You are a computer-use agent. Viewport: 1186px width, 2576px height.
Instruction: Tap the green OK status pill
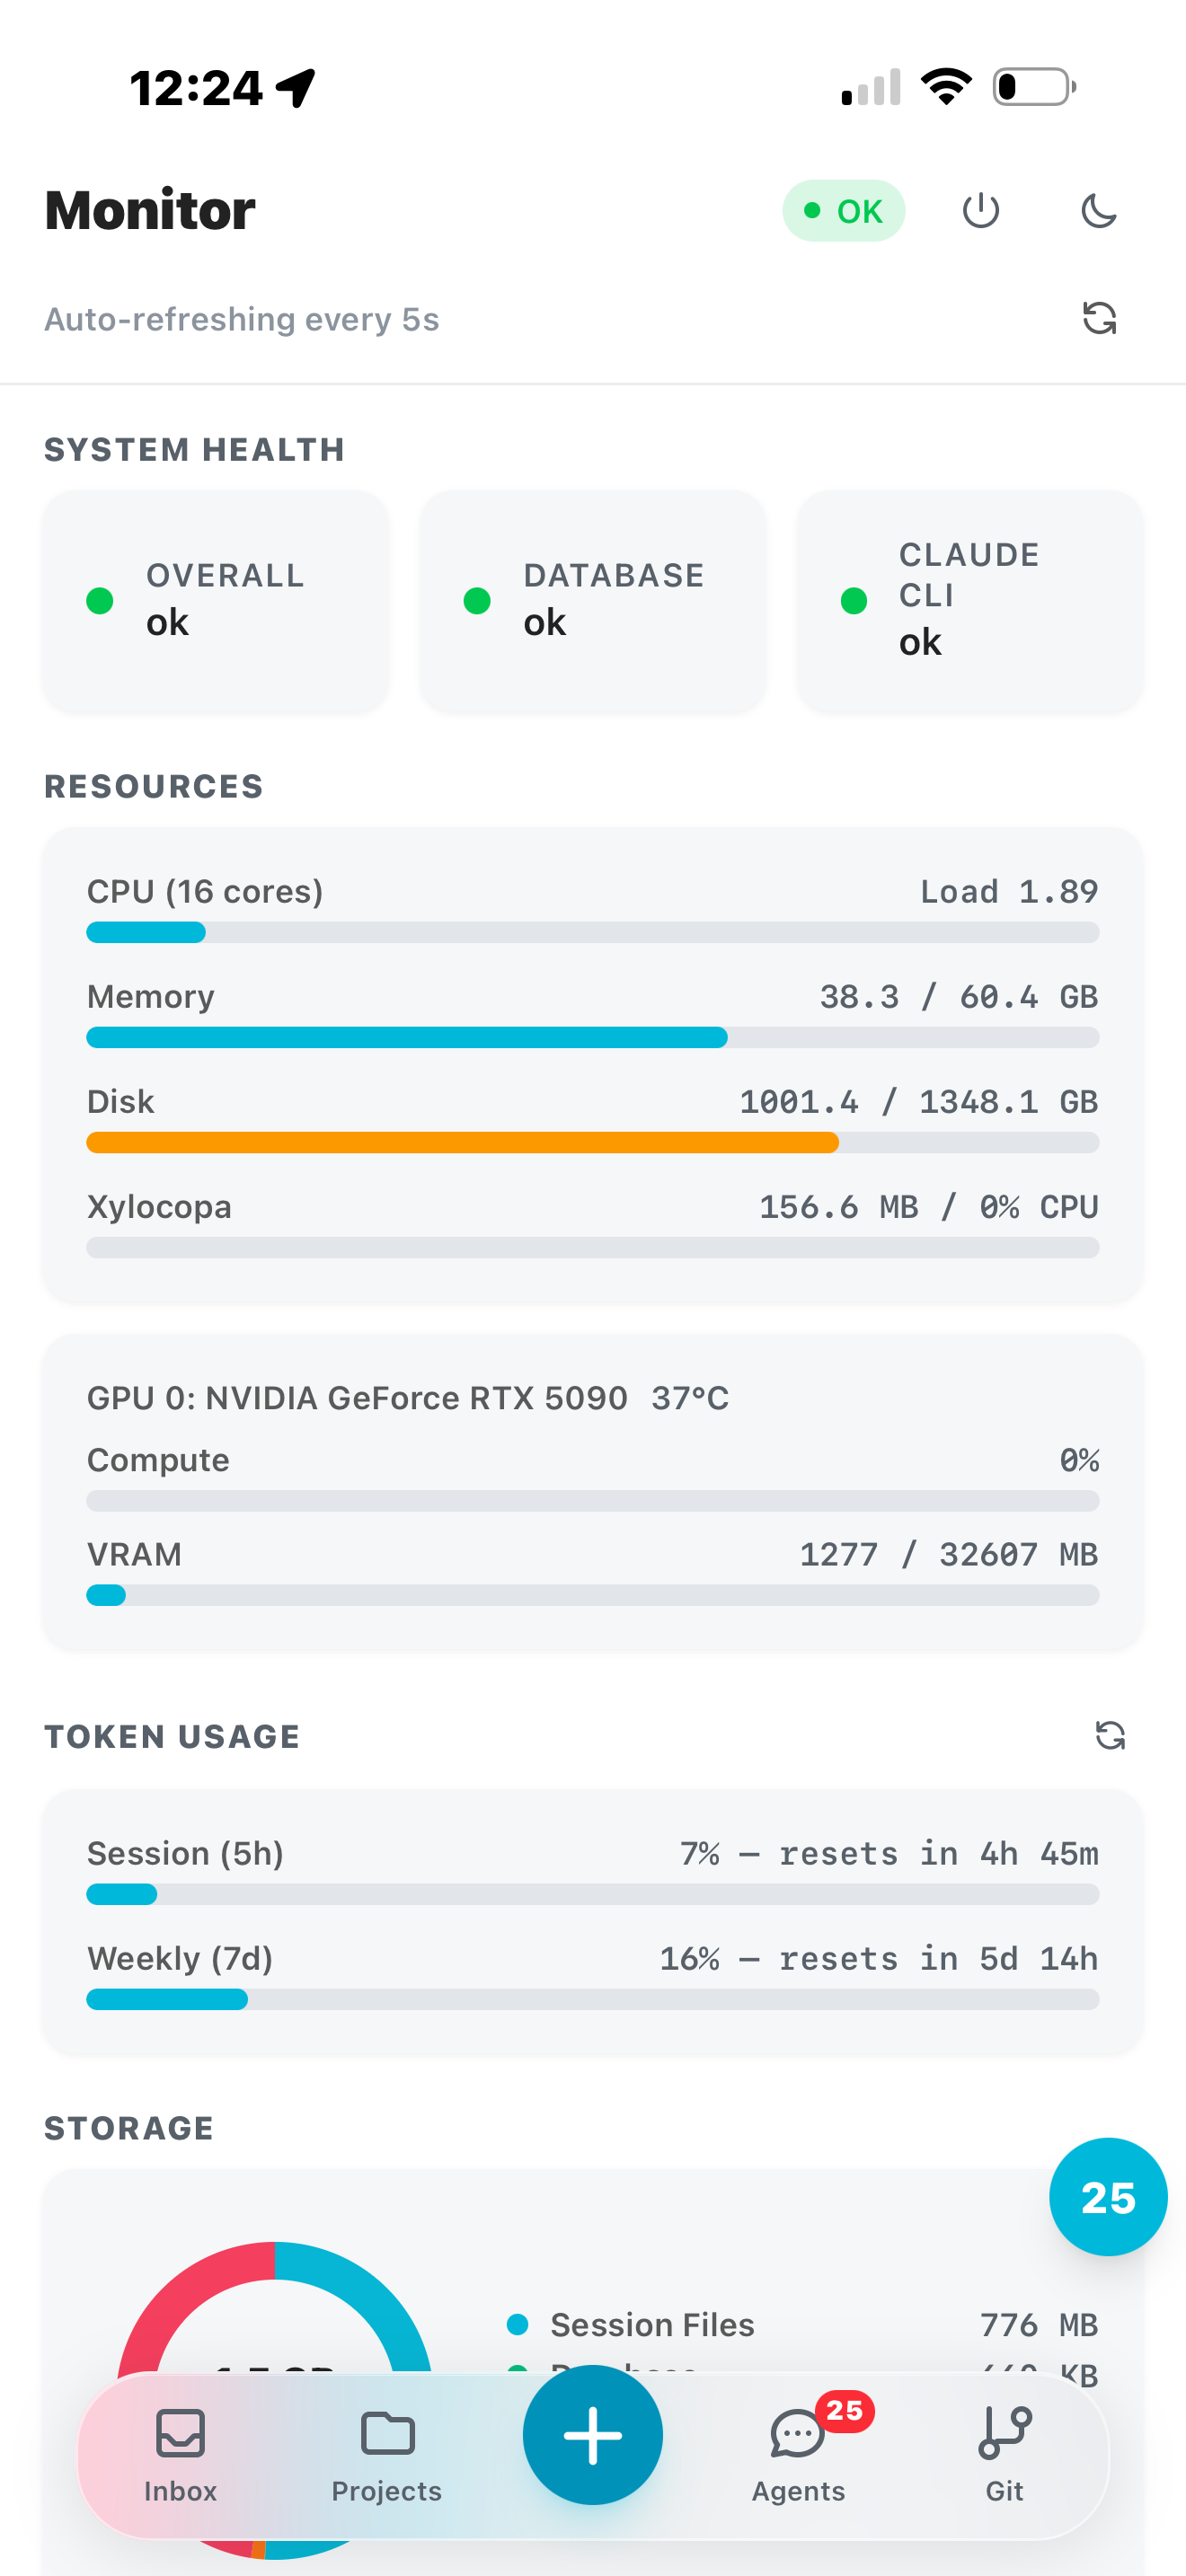pos(843,211)
